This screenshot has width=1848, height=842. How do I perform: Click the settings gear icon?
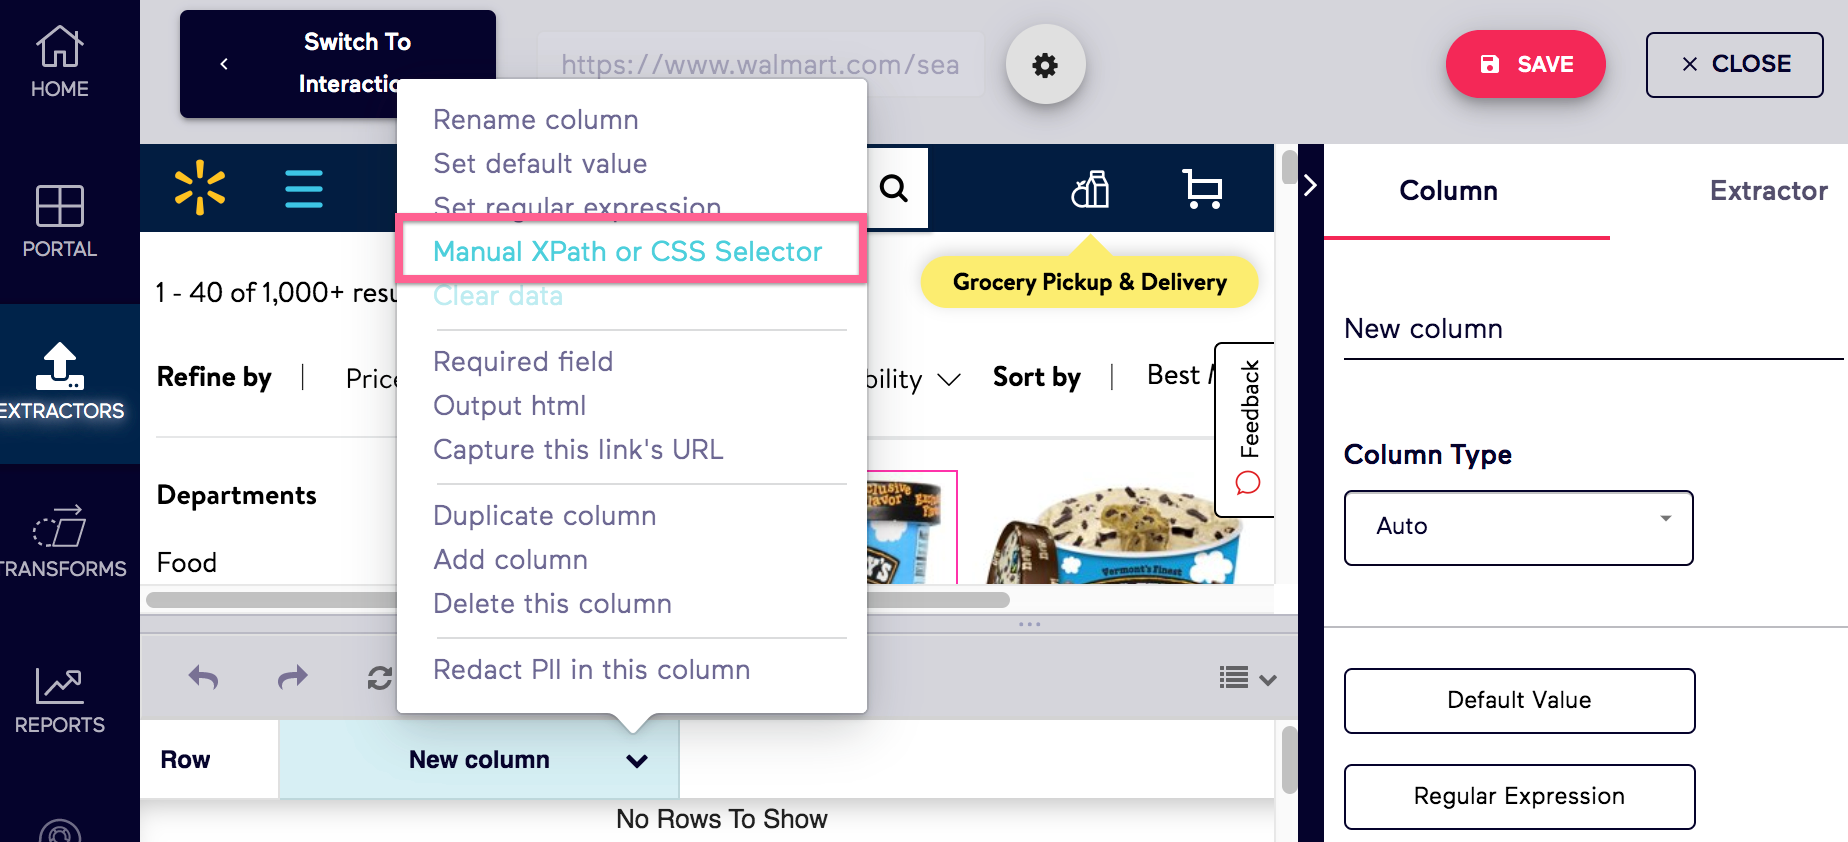click(1045, 65)
